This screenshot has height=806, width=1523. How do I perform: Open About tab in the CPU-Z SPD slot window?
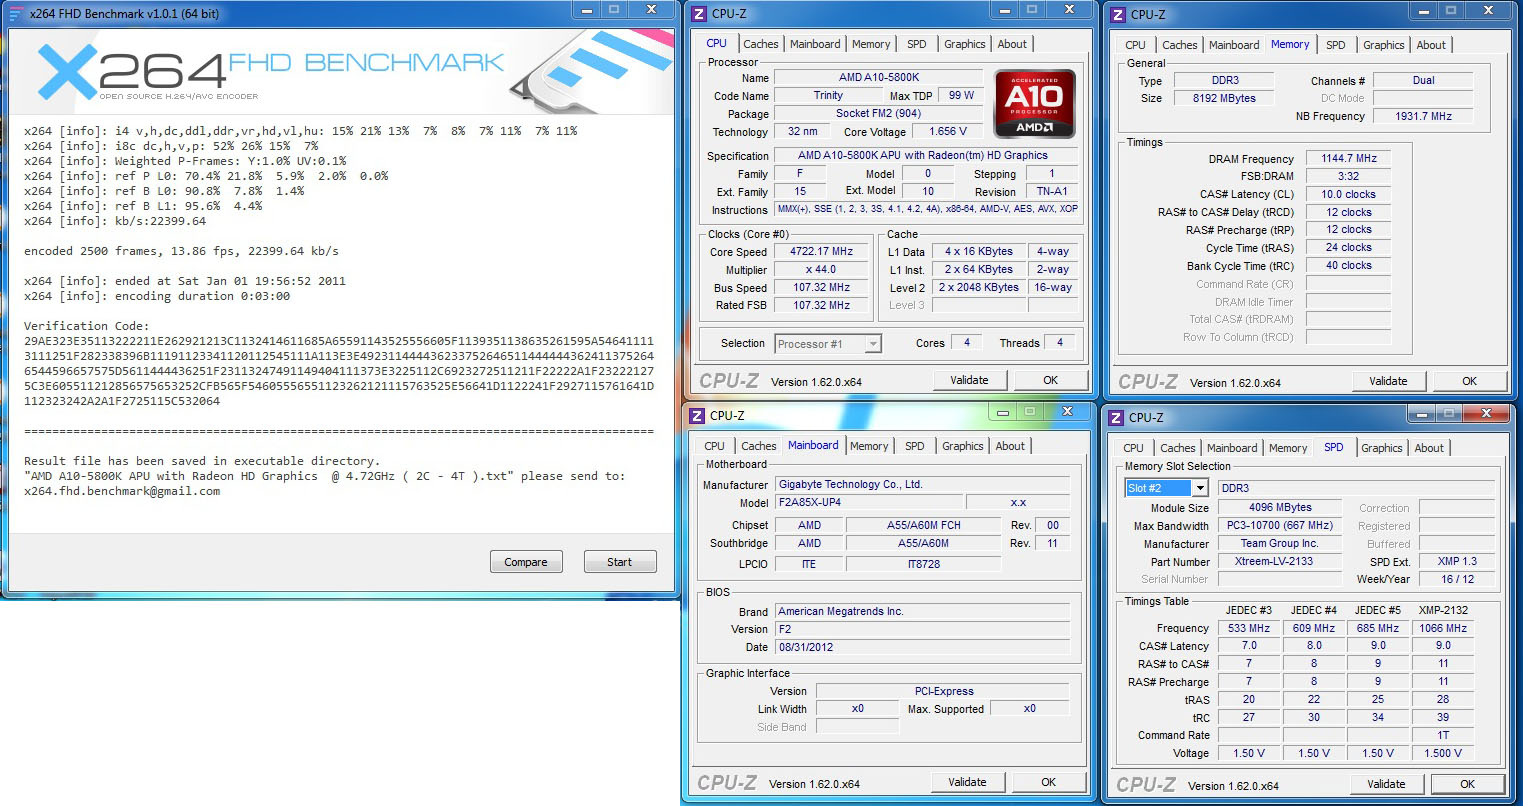(1429, 448)
